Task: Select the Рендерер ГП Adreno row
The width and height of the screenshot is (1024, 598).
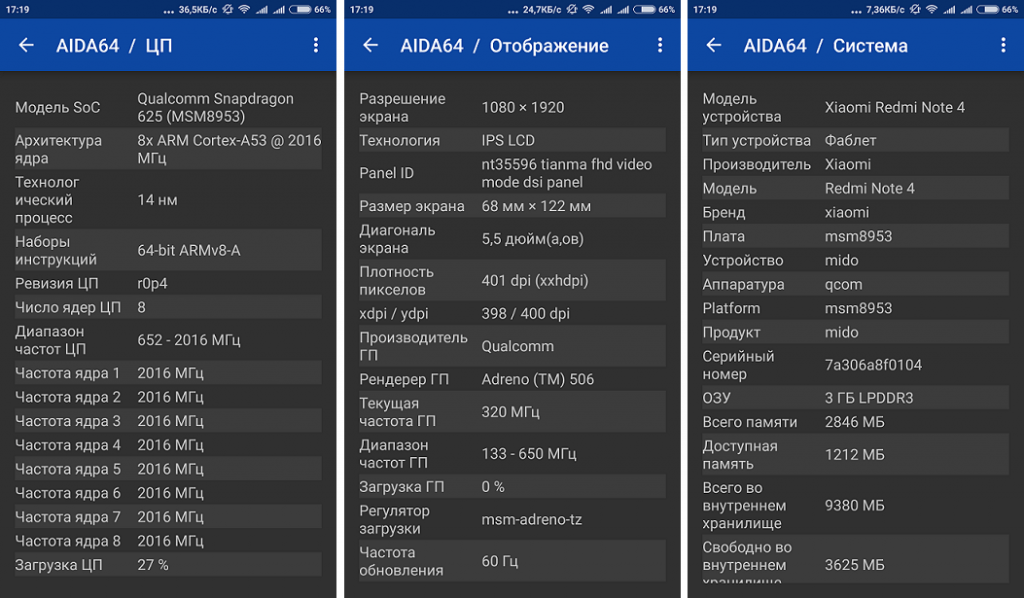Action: pyautogui.click(x=512, y=379)
